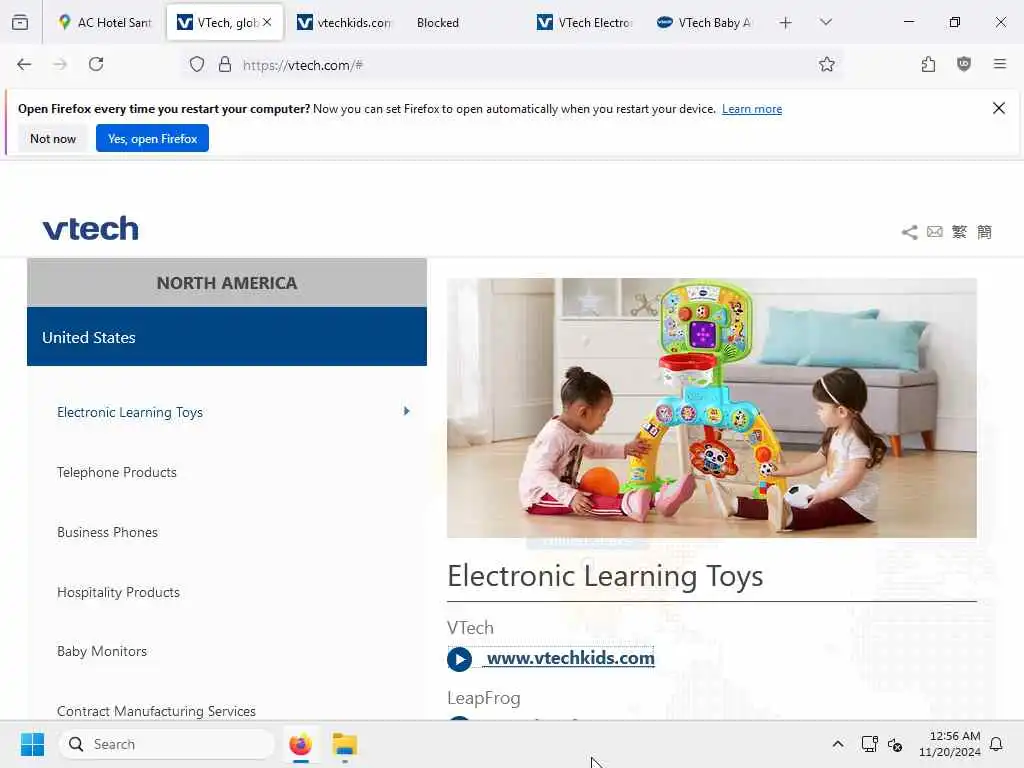The width and height of the screenshot is (1024, 768).
Task: Open Baby Monitors menu item
Action: click(x=102, y=651)
